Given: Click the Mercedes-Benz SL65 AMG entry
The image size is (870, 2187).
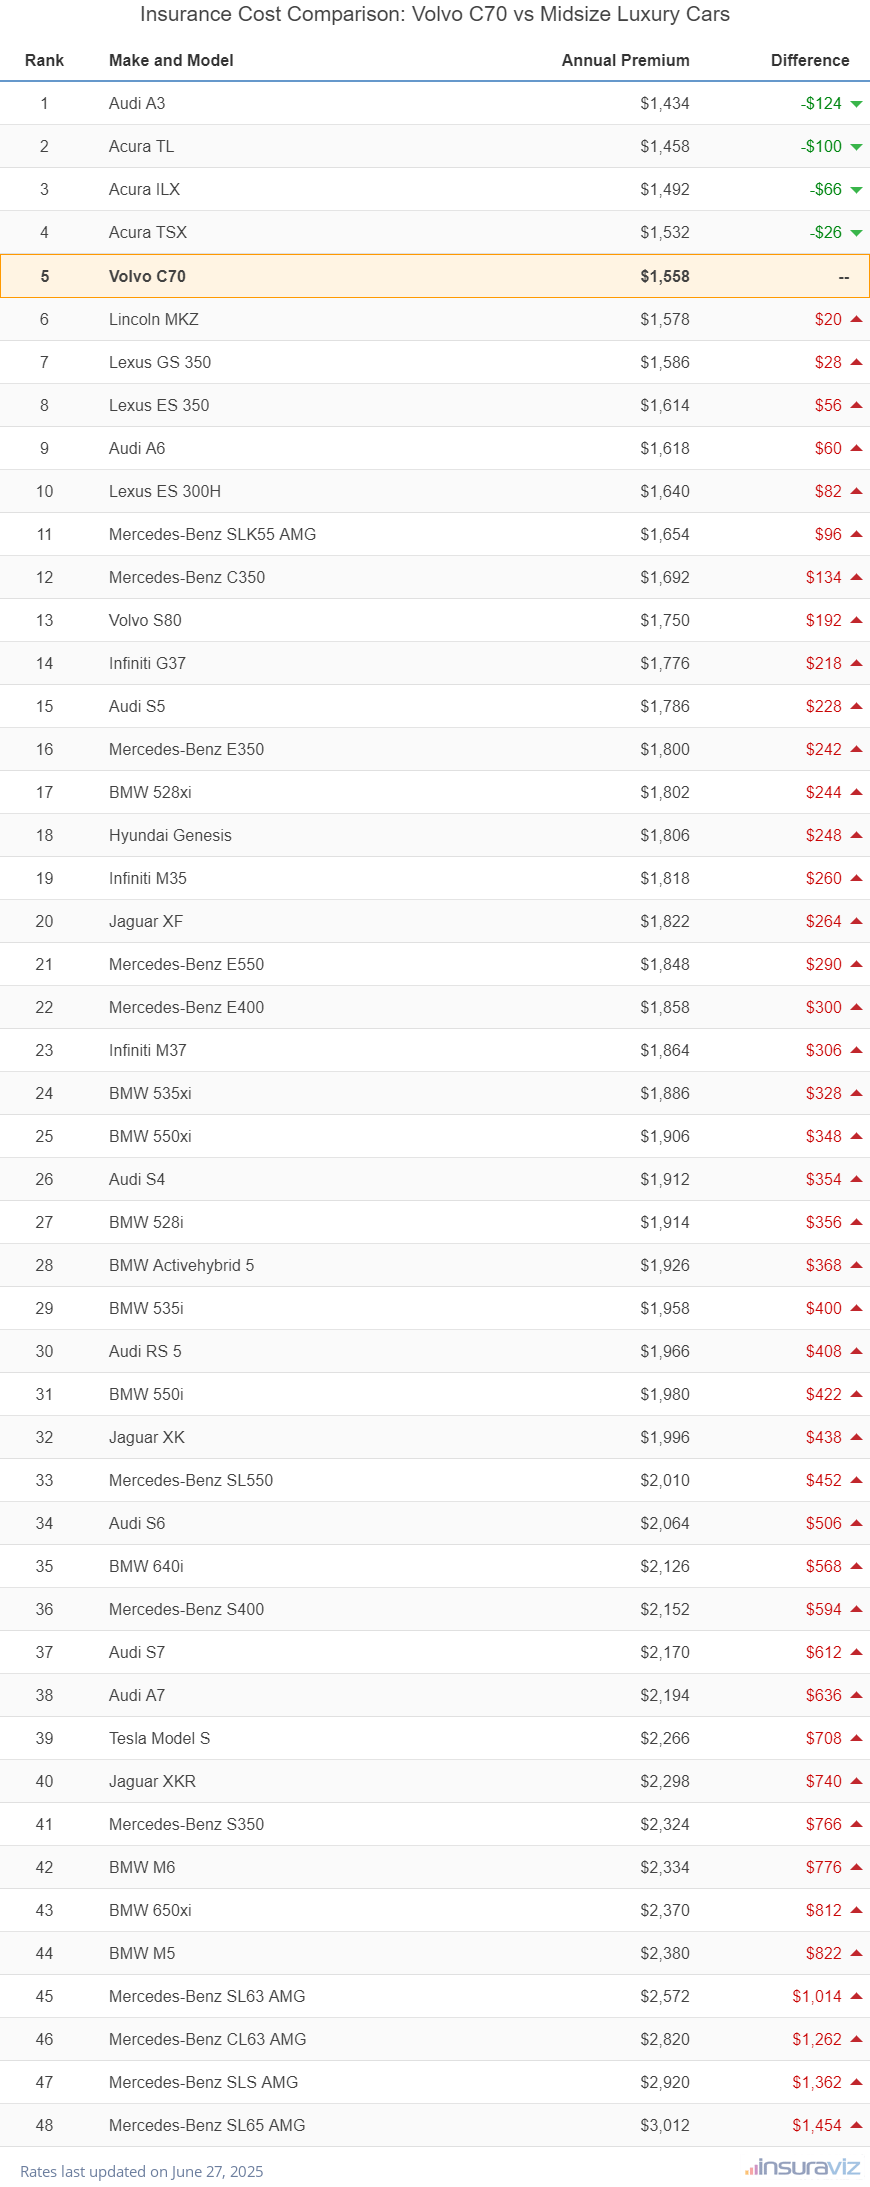Looking at the screenshot, I should point(207,2125).
